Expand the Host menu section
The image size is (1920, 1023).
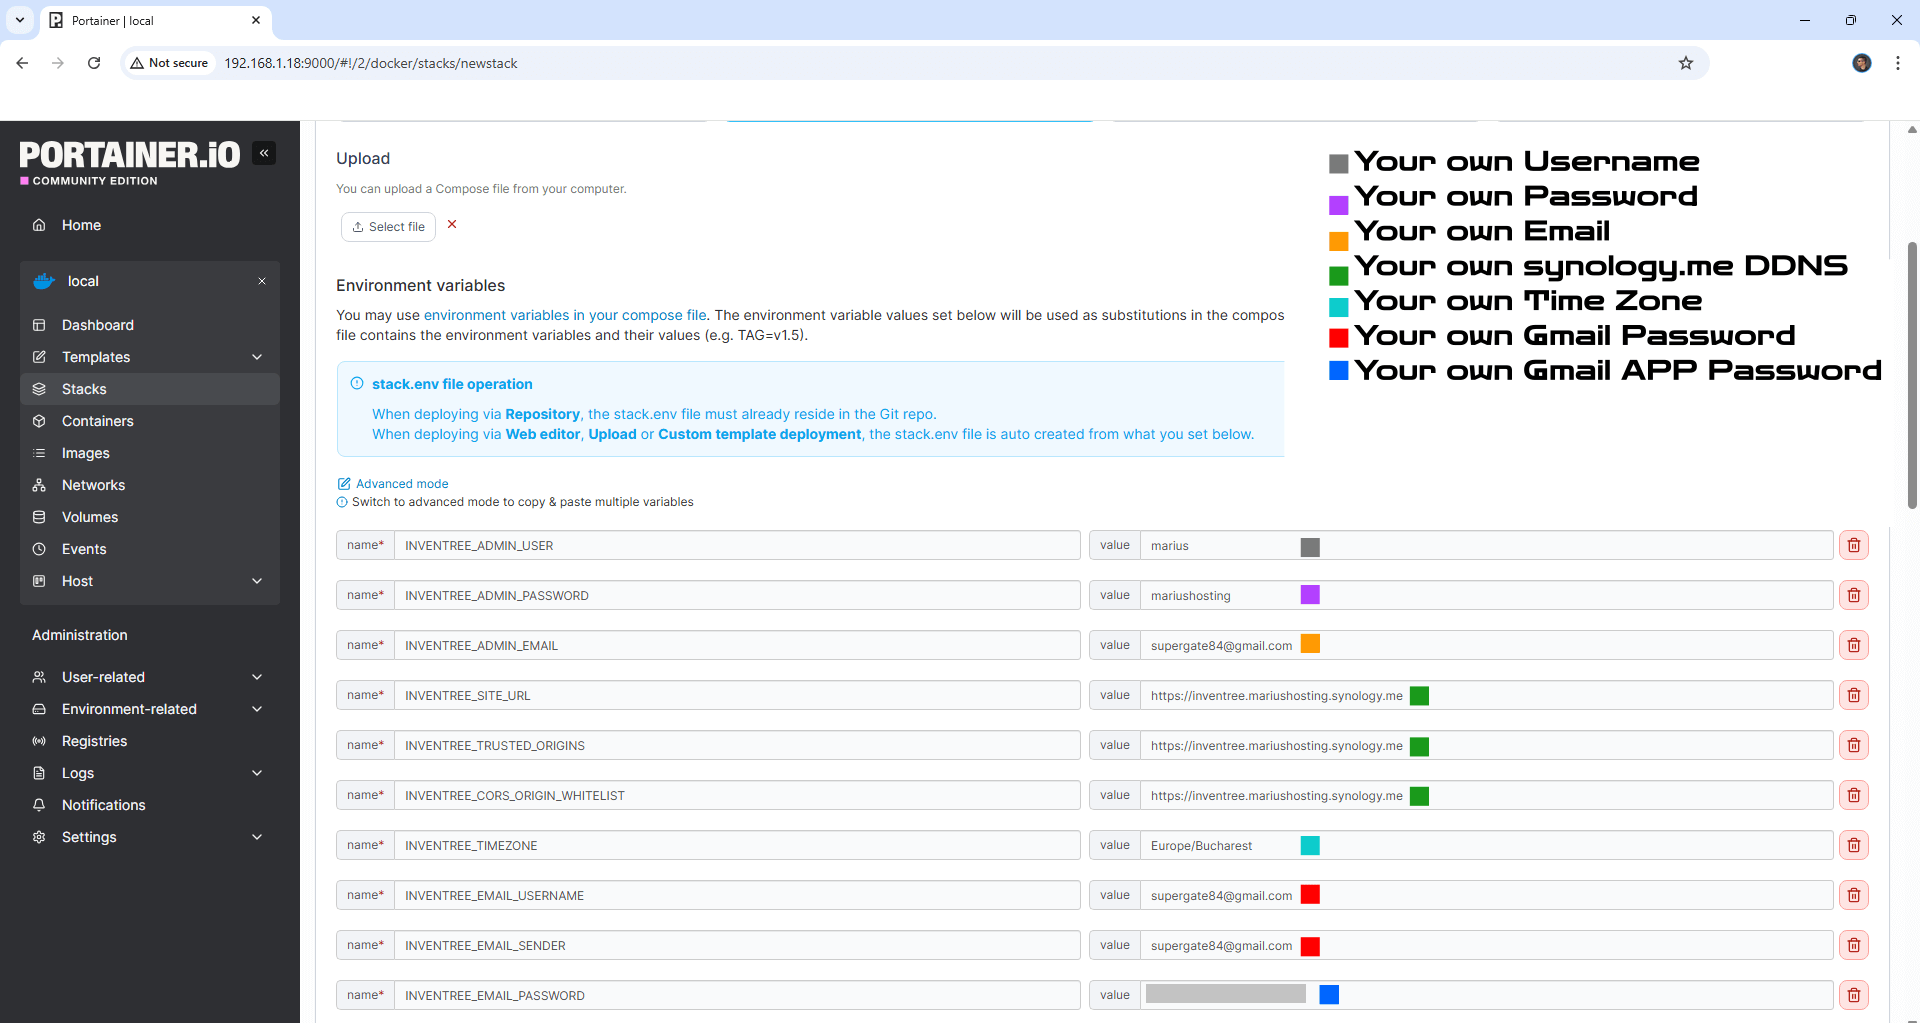tap(257, 581)
